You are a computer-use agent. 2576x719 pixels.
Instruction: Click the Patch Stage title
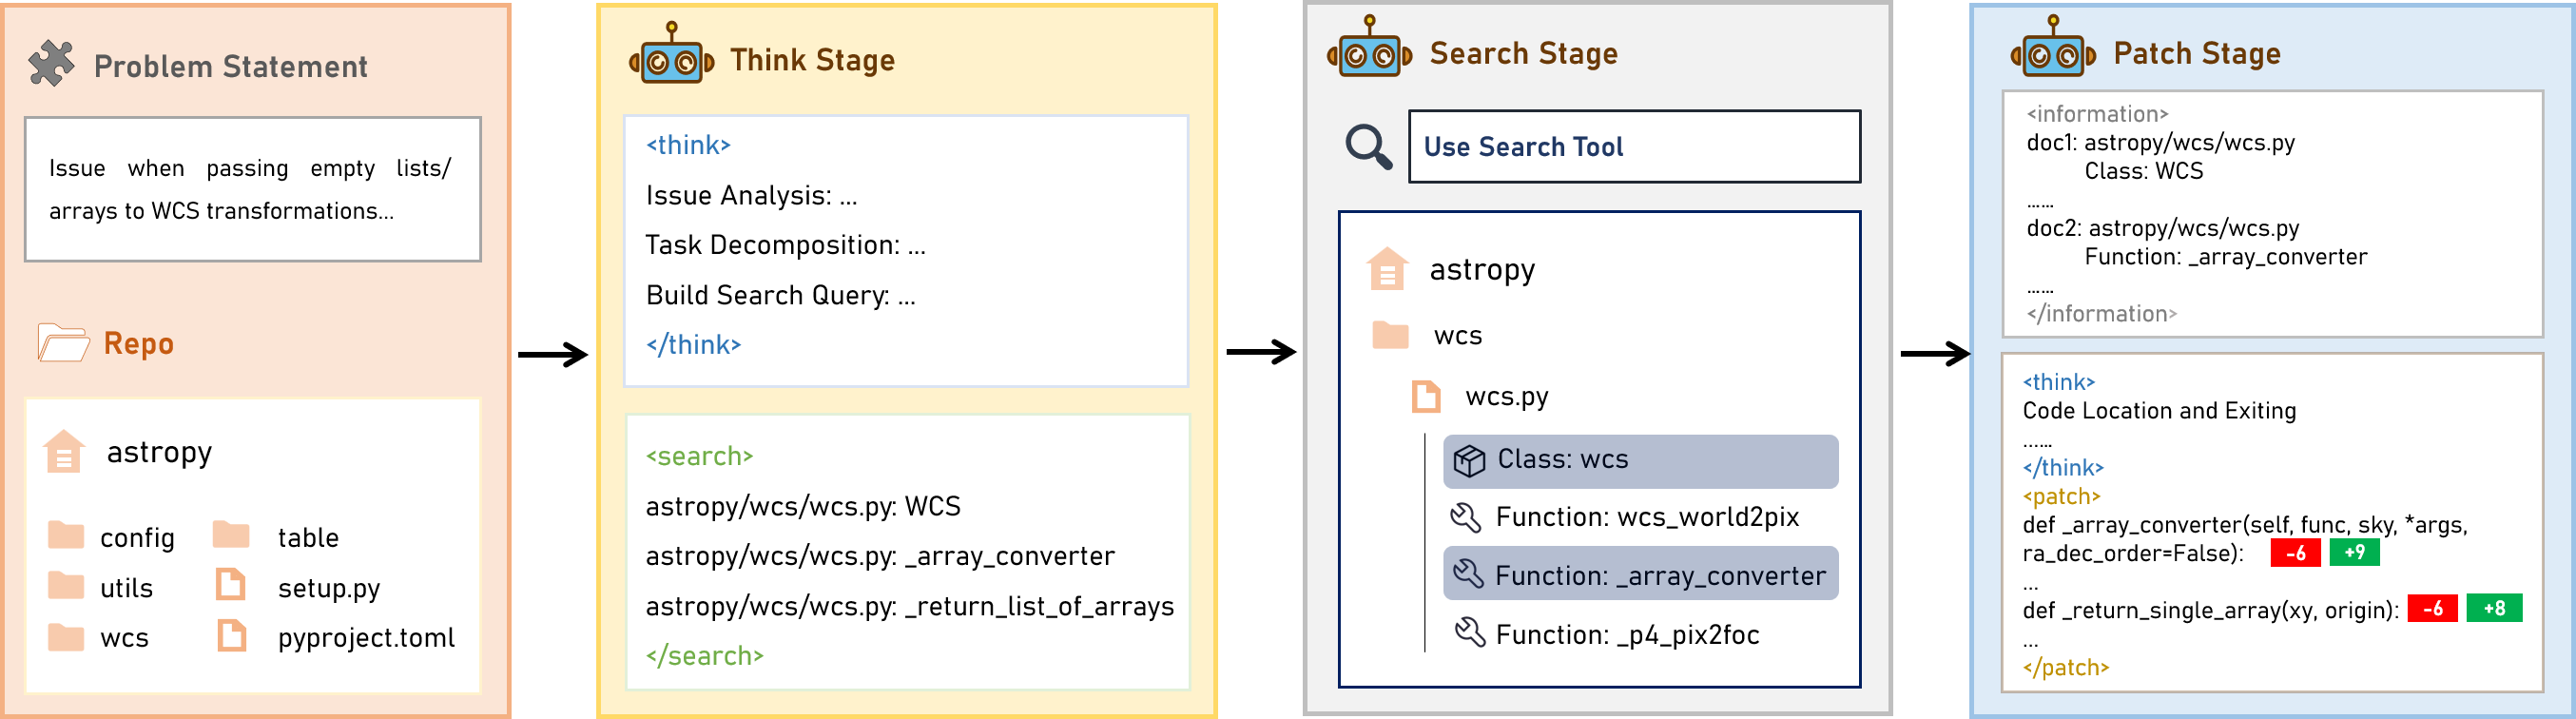tap(2196, 53)
